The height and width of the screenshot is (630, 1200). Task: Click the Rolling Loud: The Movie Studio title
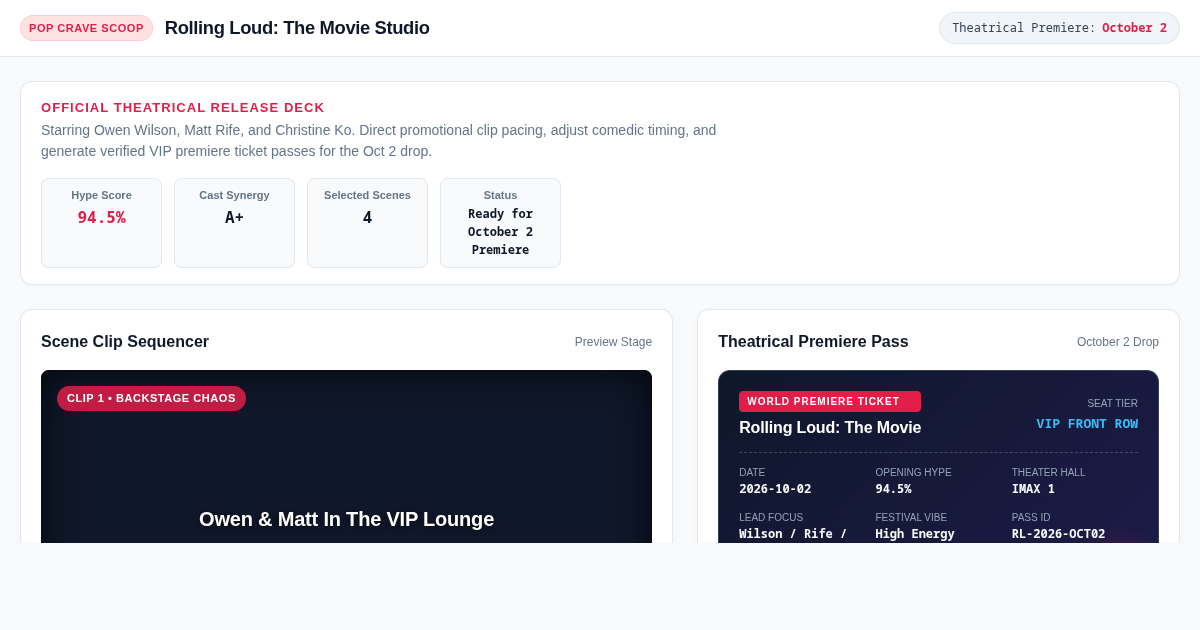pyautogui.click(x=297, y=28)
